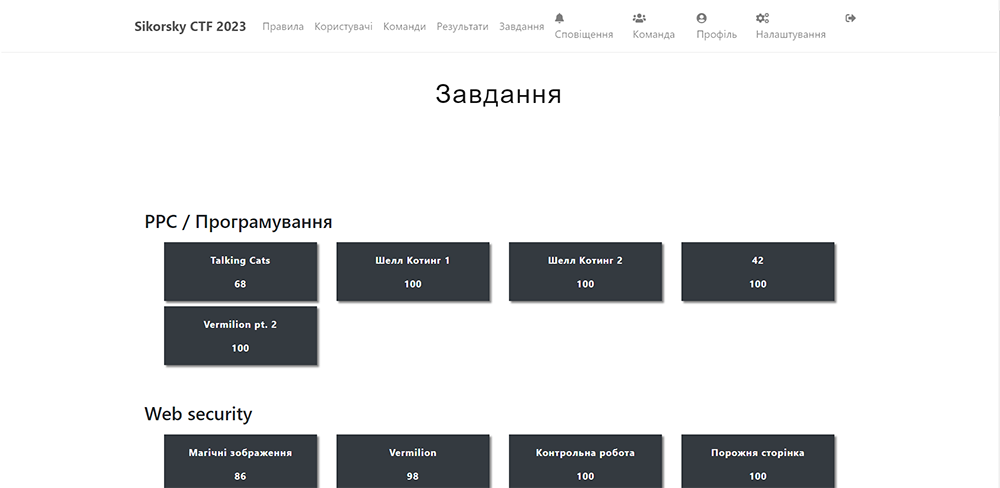Open the Порожня сторінка challenge
1000x488 pixels.
coord(758,462)
